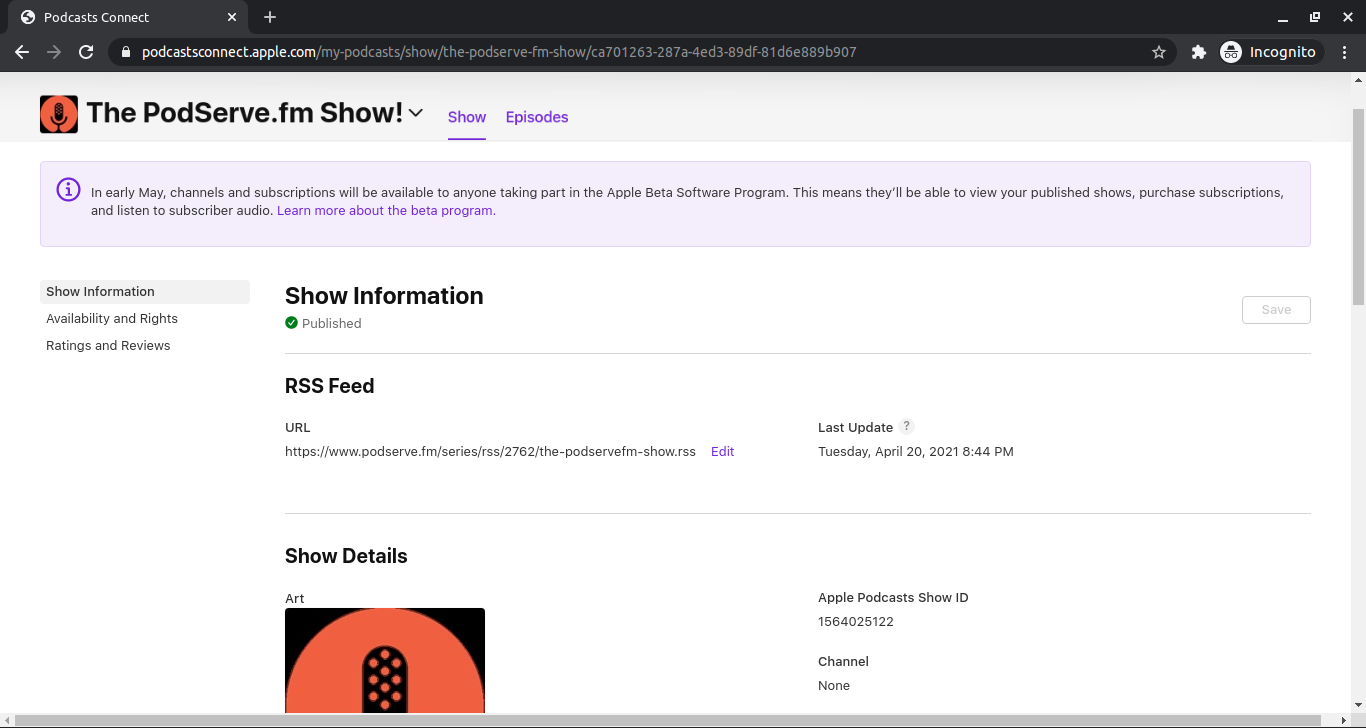Viewport: 1366px width, 728px height.
Task: Click the padlock site security icon
Action: pos(125,52)
